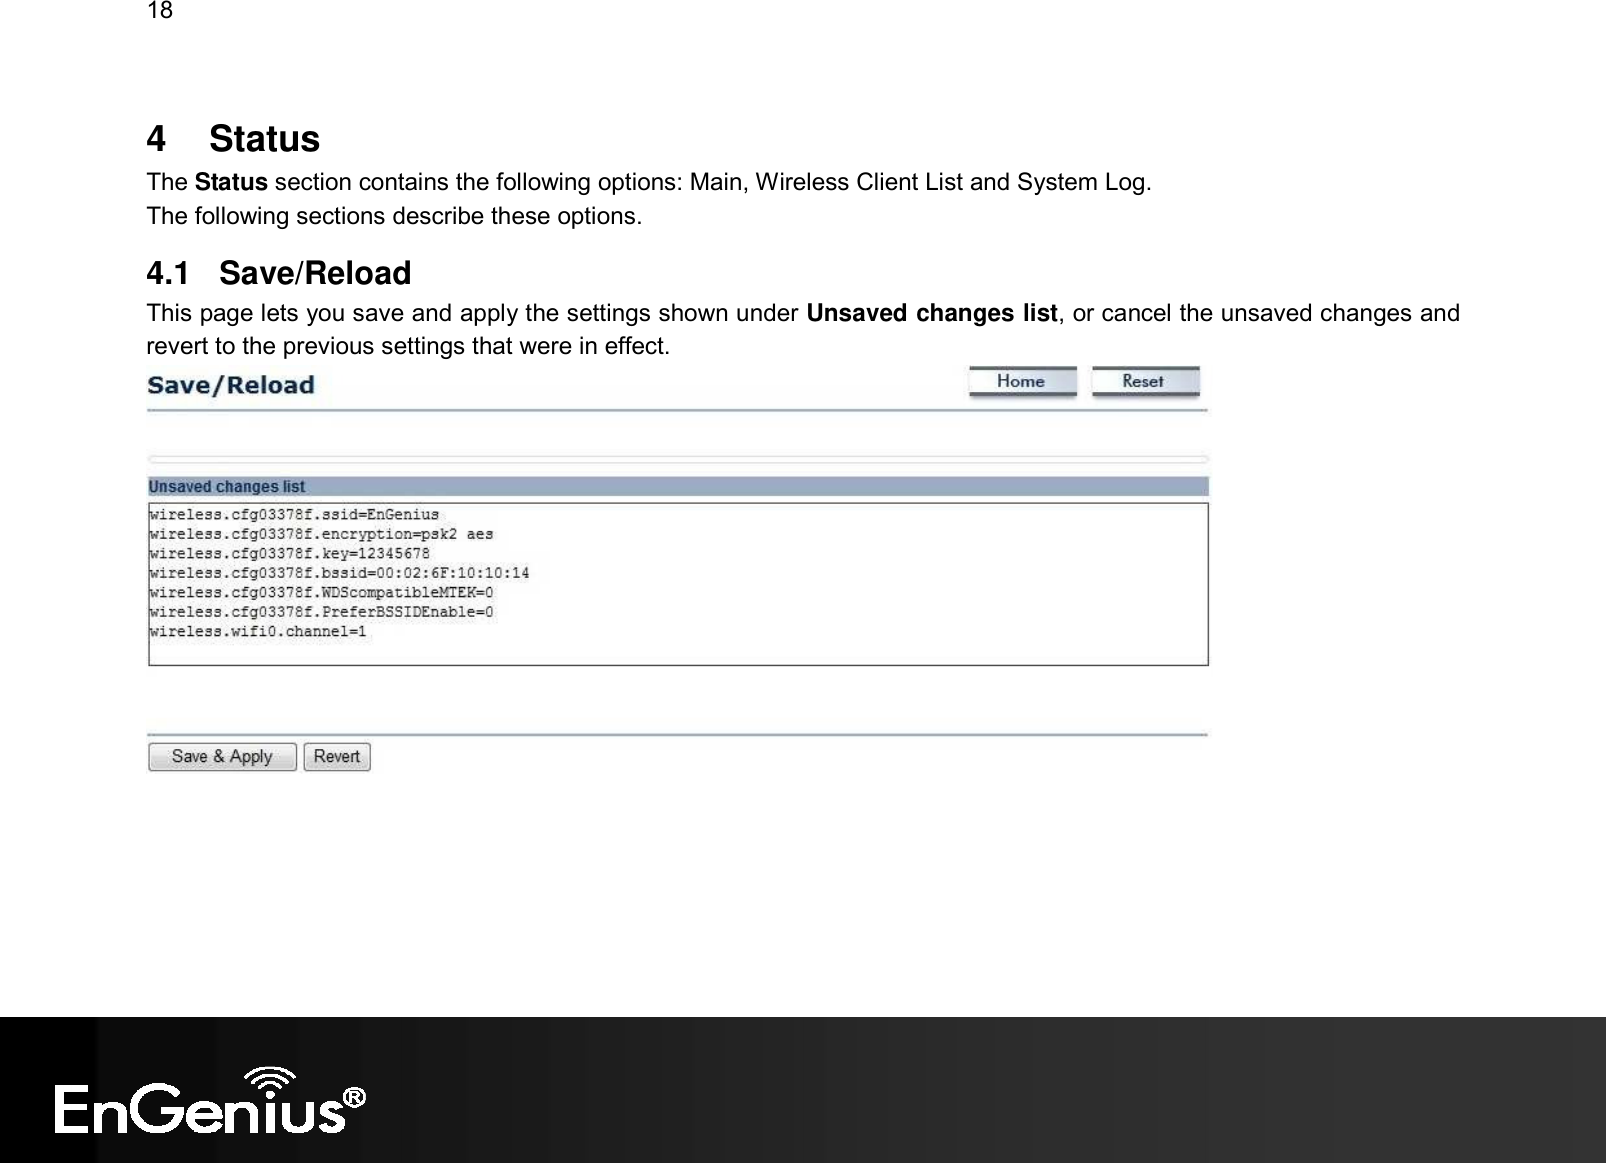This screenshot has width=1606, height=1163.
Task: Click the Revert button
Action: tap(337, 757)
